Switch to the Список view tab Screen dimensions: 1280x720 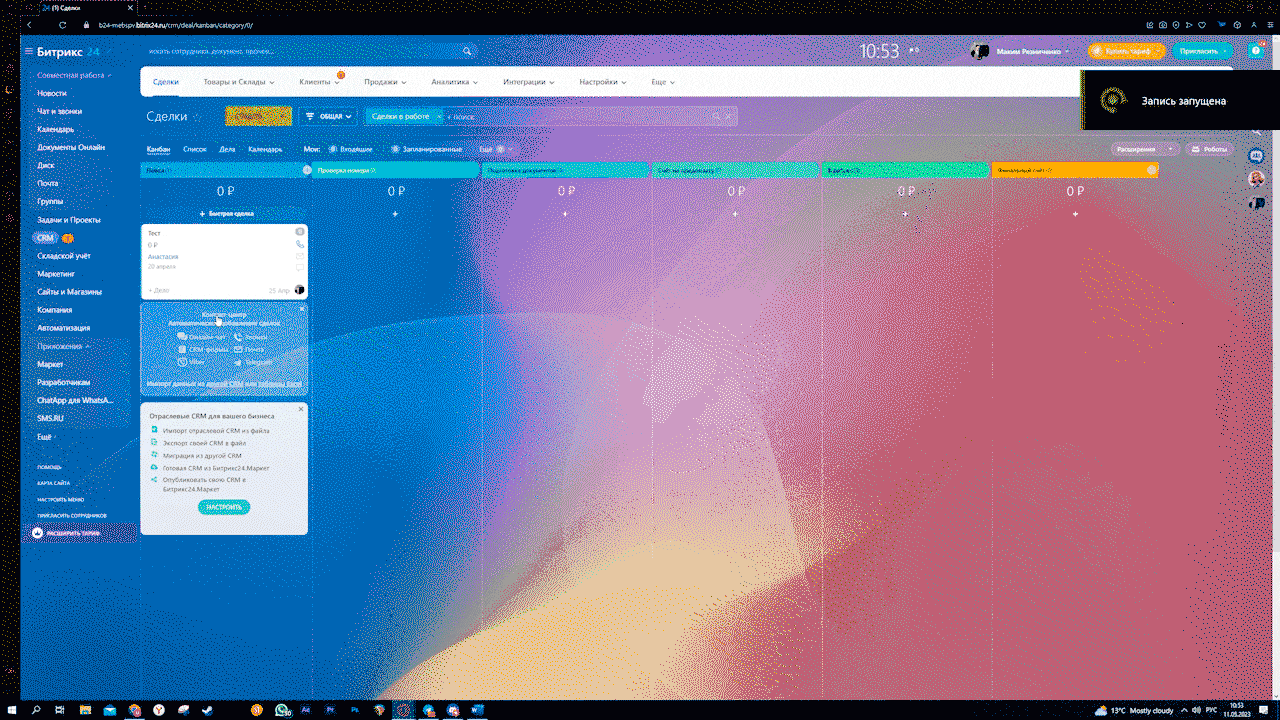(x=195, y=149)
